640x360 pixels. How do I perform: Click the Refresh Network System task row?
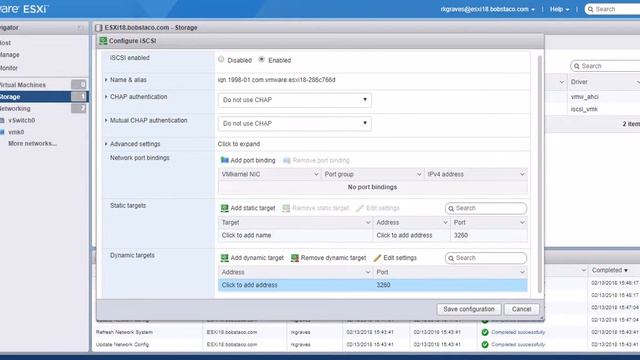click(367, 332)
